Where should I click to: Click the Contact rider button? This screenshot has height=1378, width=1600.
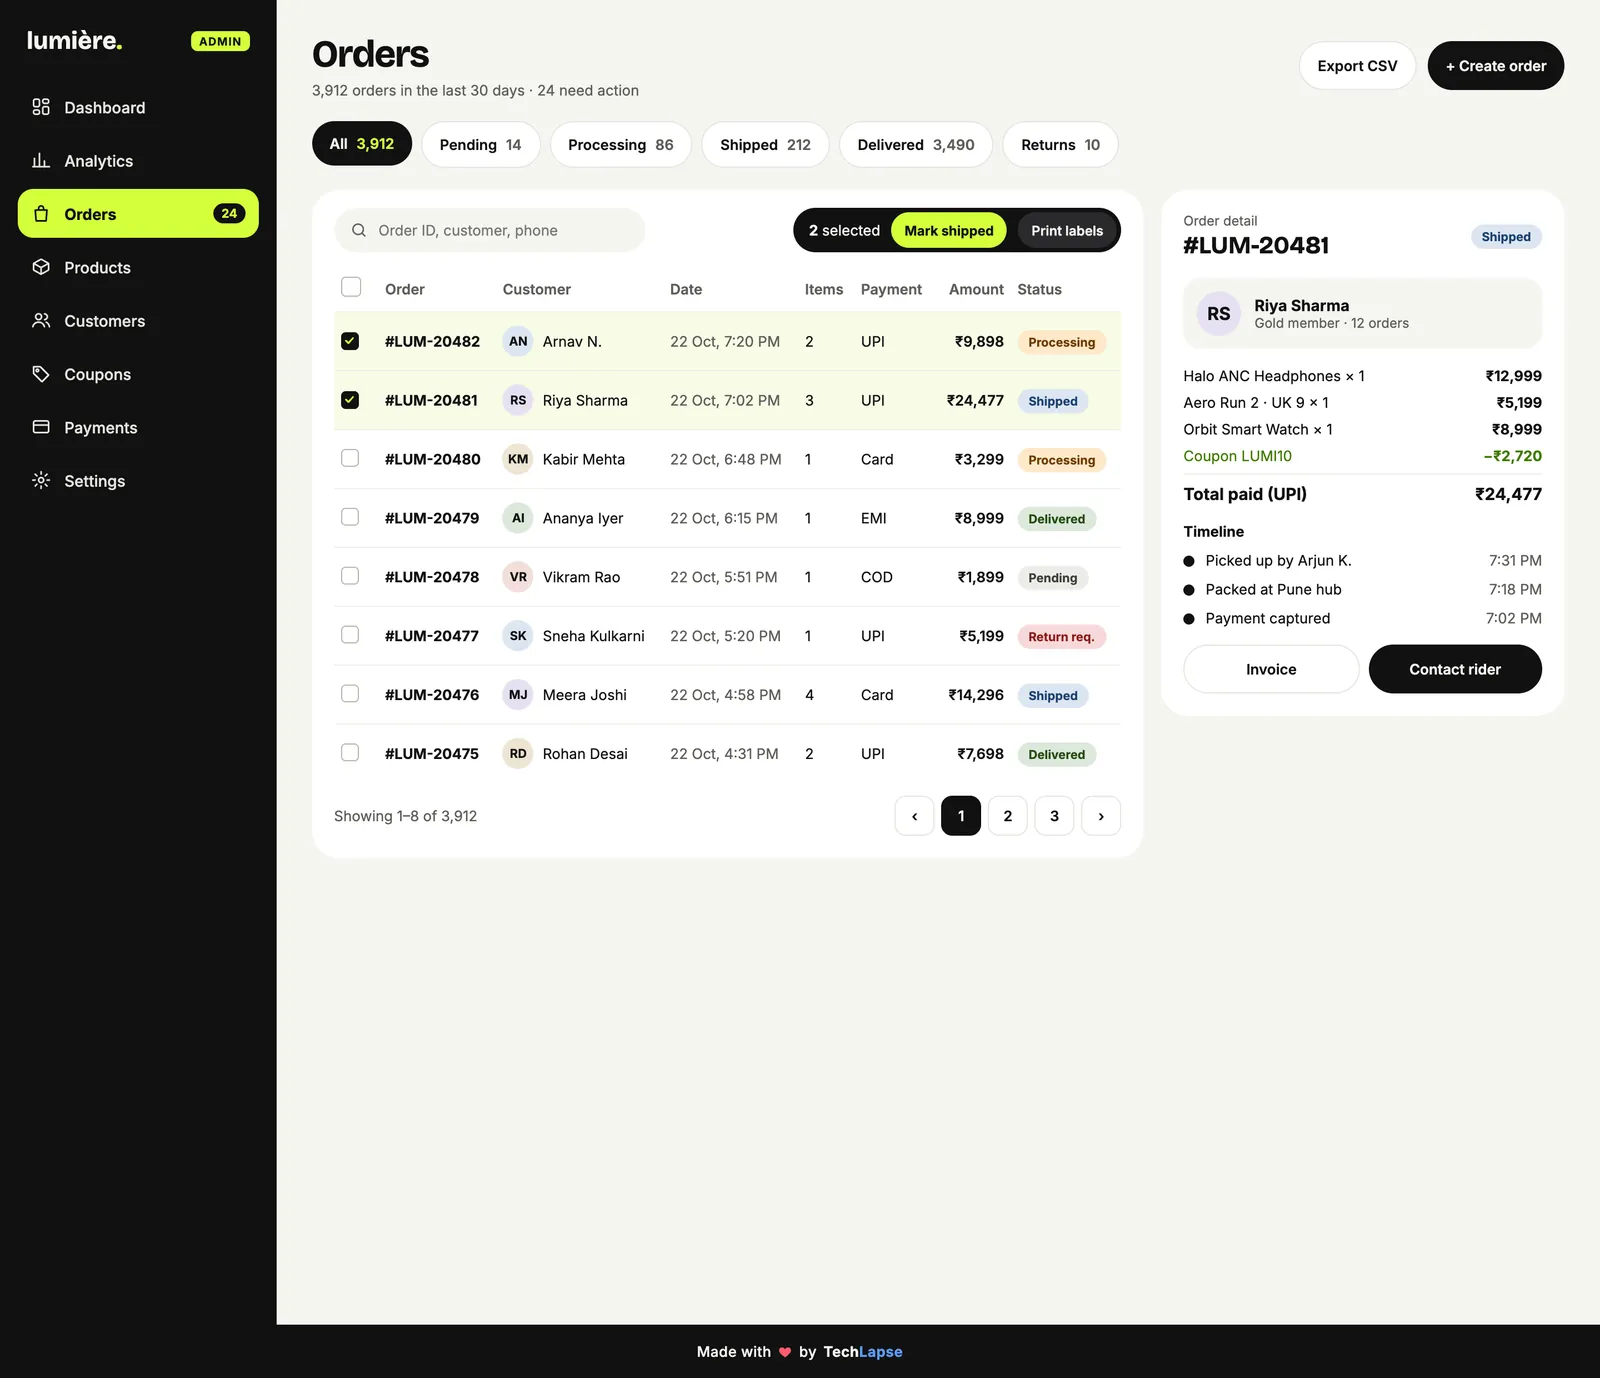point(1455,669)
